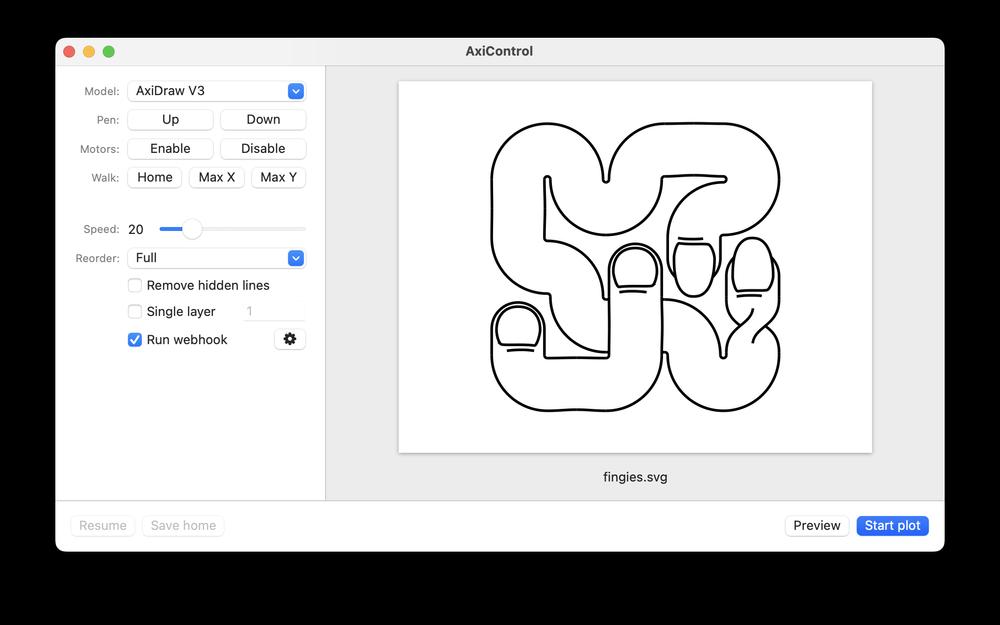Walk to Max X position

pos(217,177)
